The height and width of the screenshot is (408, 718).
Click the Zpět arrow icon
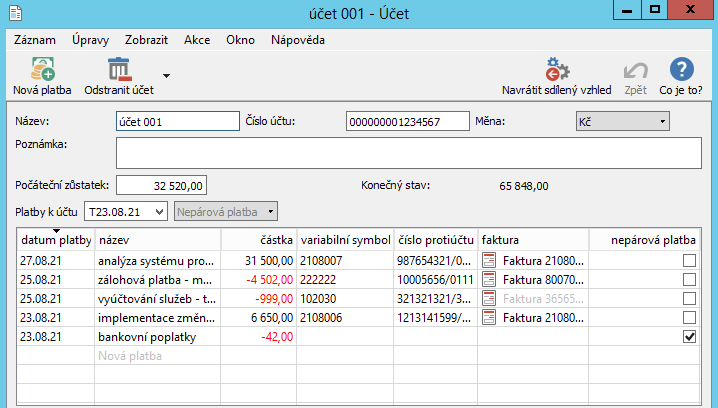(634, 69)
